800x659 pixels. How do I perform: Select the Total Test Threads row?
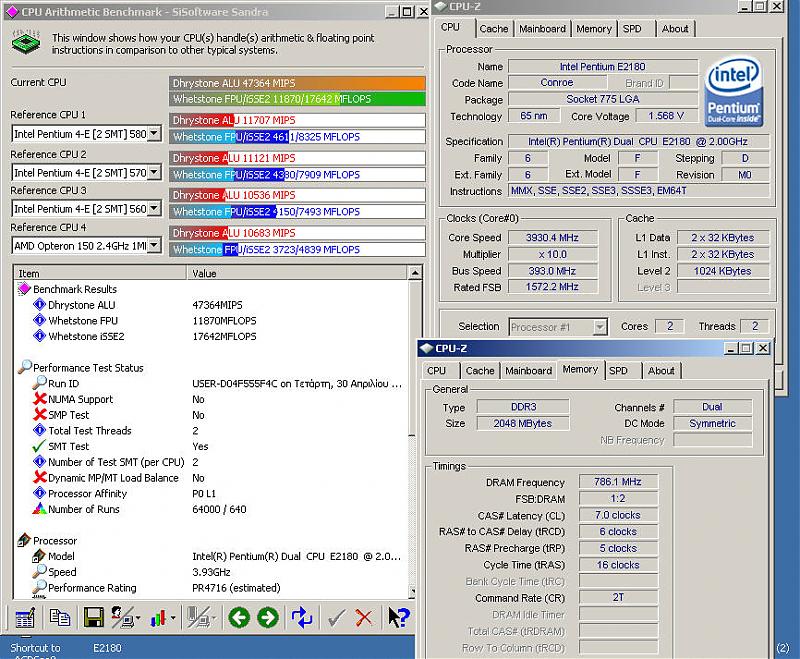212,430
